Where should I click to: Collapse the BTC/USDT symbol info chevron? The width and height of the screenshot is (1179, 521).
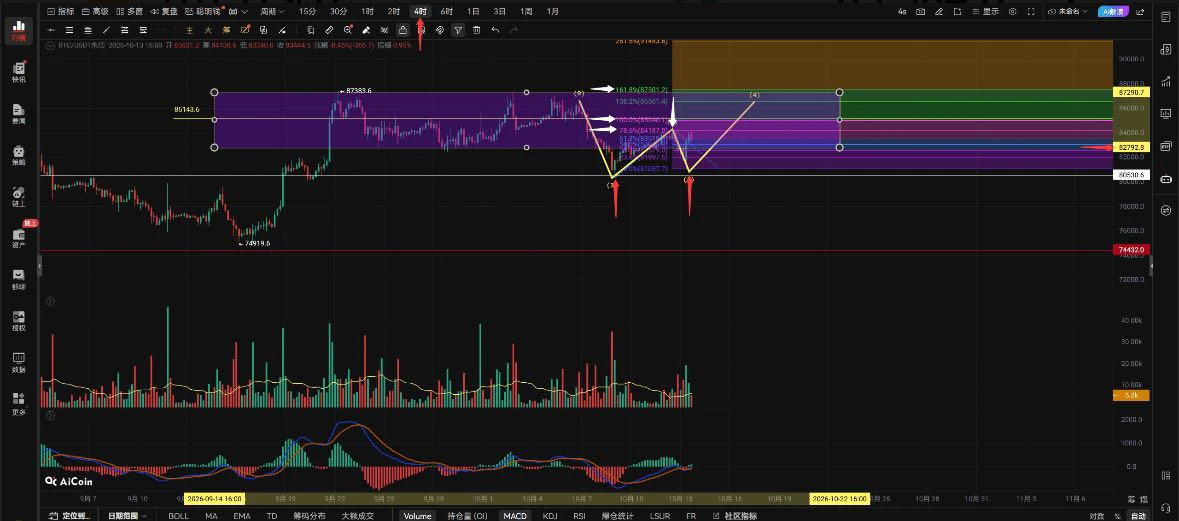tap(50, 46)
